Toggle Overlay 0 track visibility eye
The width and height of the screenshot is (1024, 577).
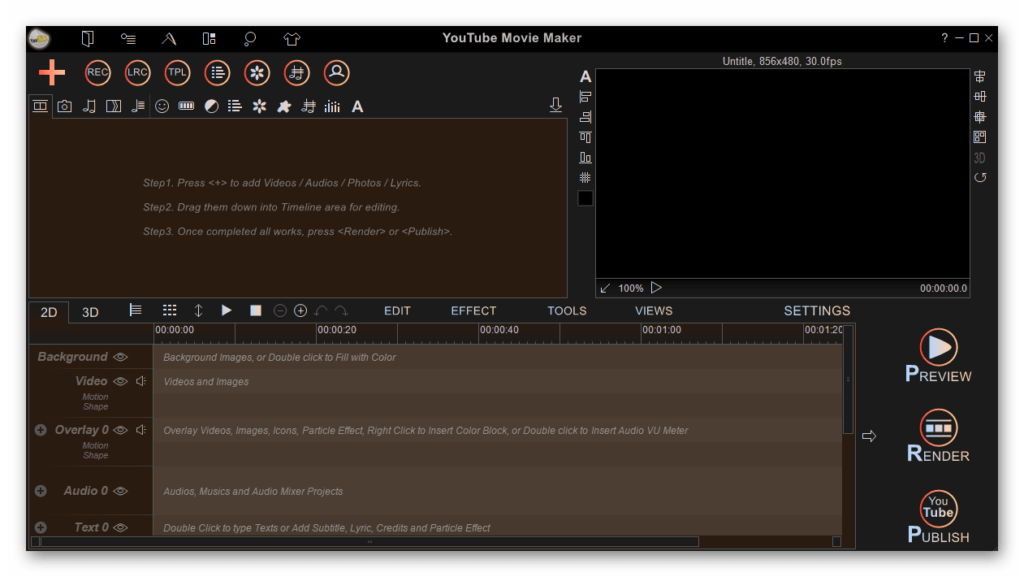tap(121, 430)
